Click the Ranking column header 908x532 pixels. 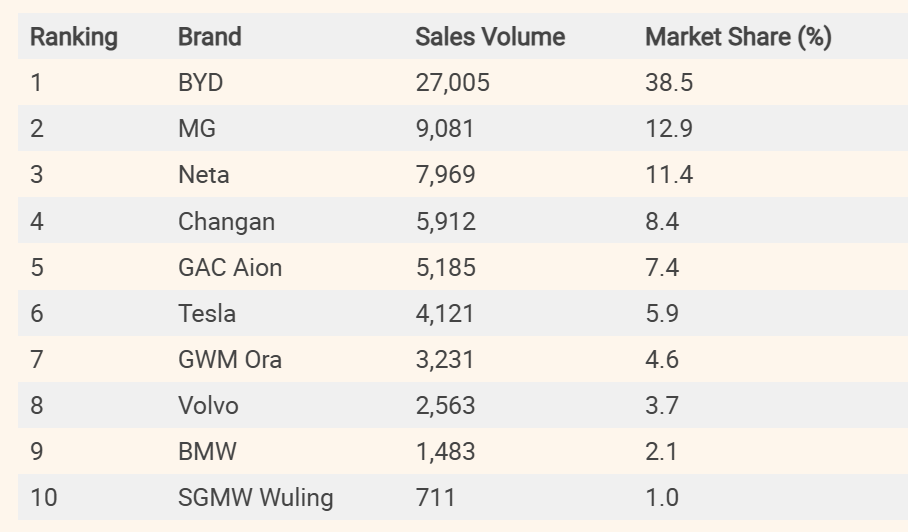point(73,37)
